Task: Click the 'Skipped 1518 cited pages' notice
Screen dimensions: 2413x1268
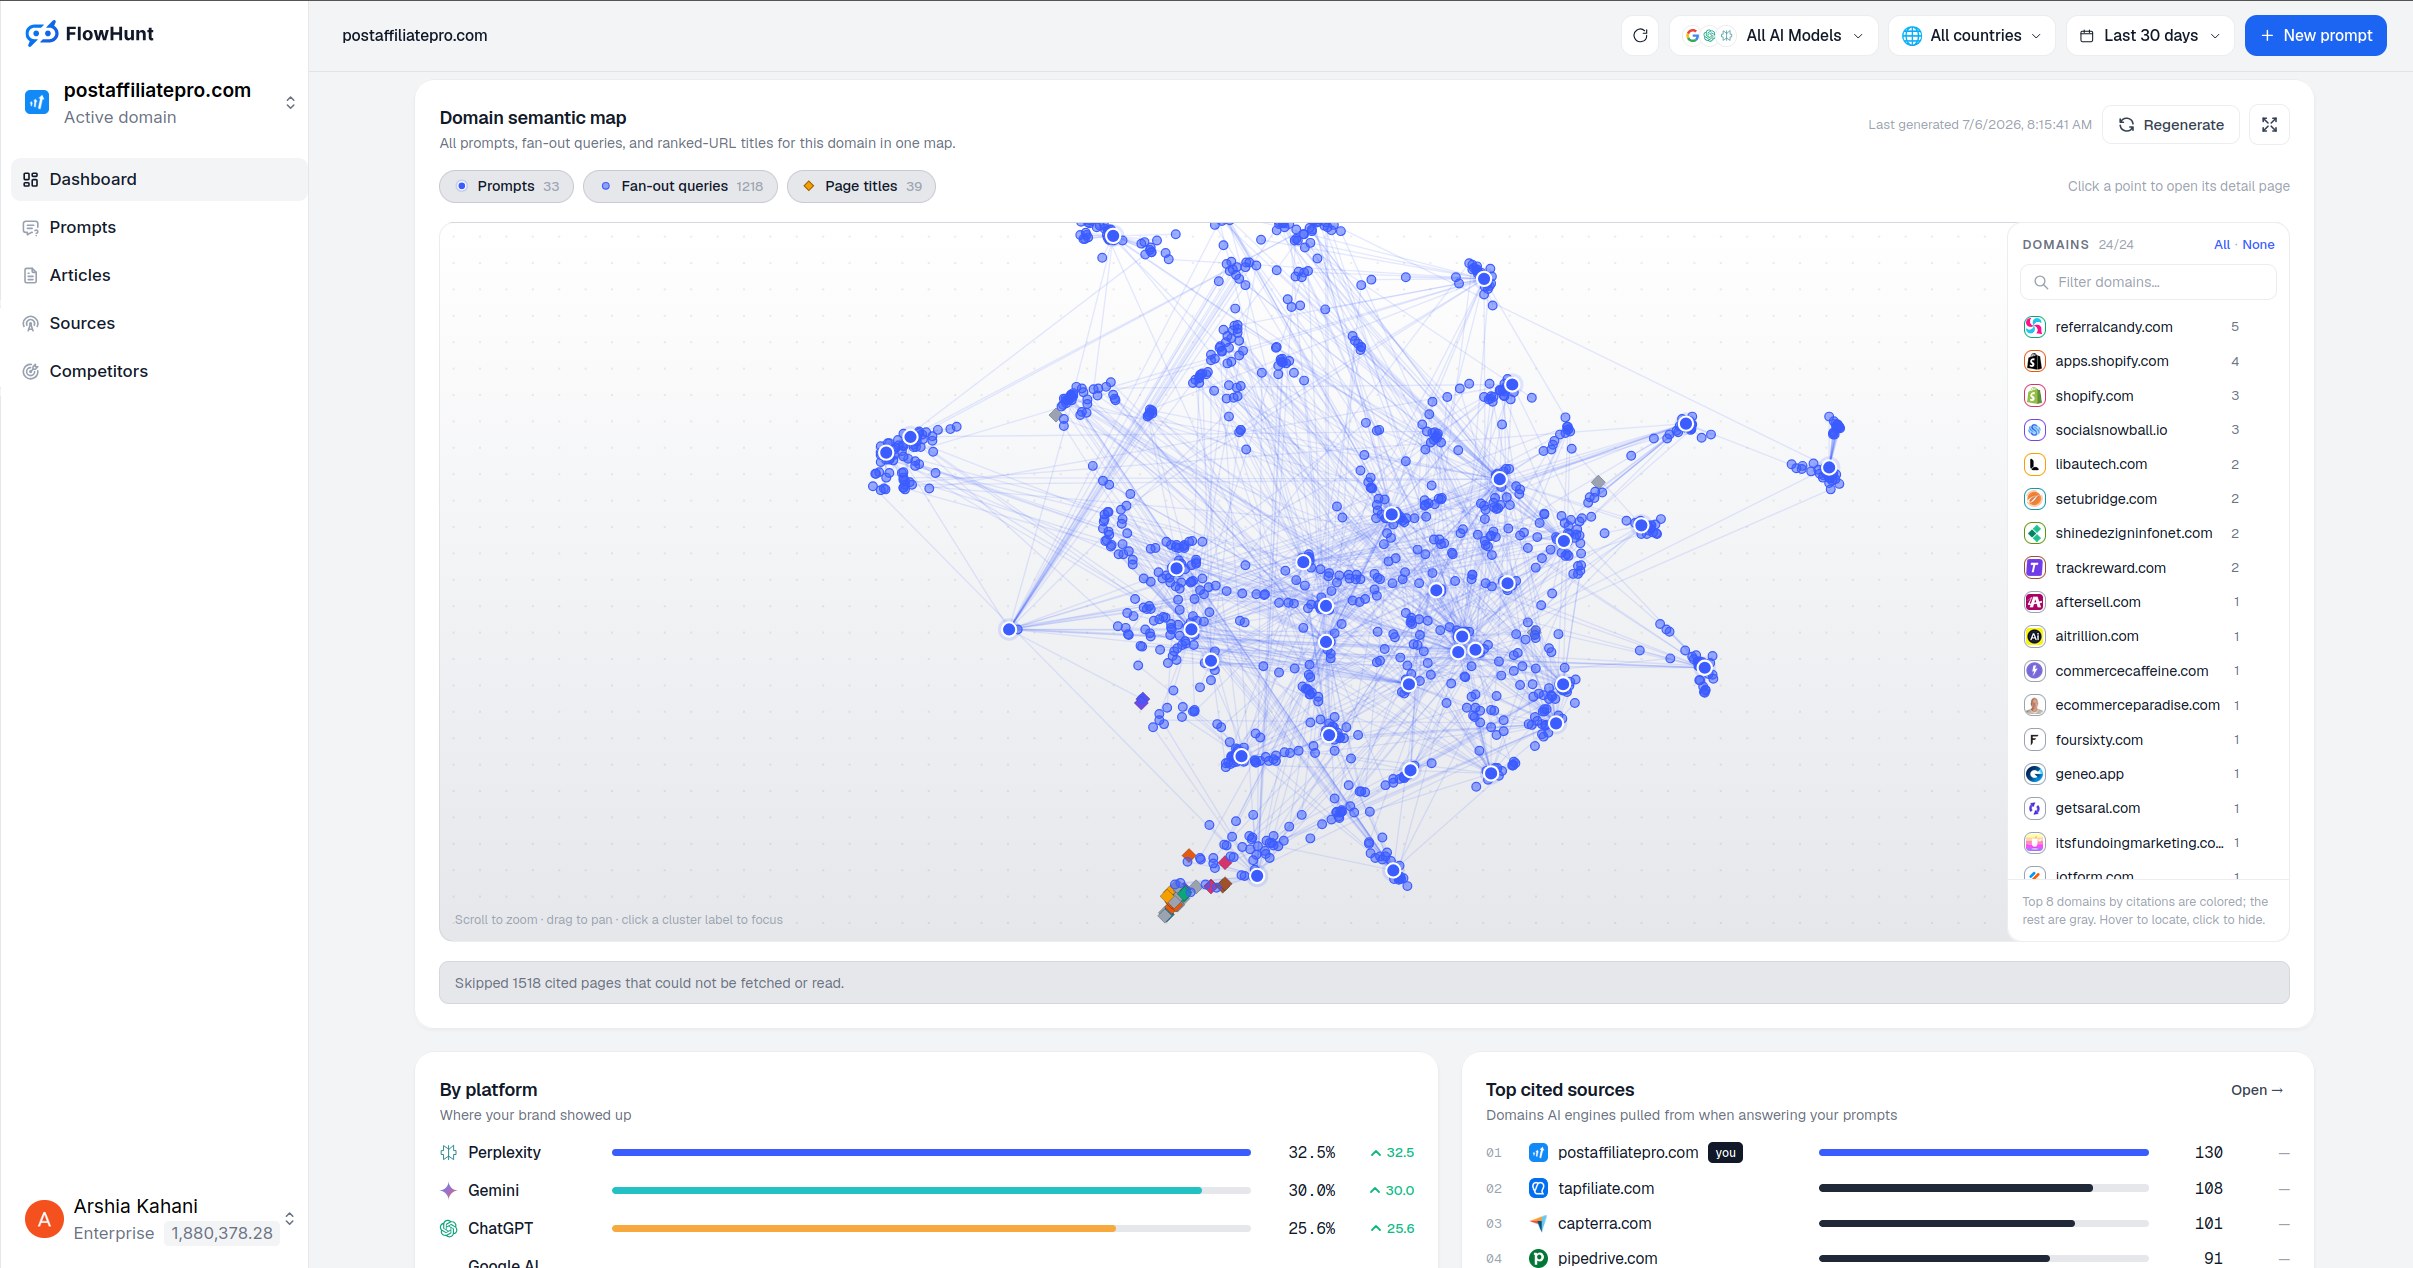Action: [1364, 983]
